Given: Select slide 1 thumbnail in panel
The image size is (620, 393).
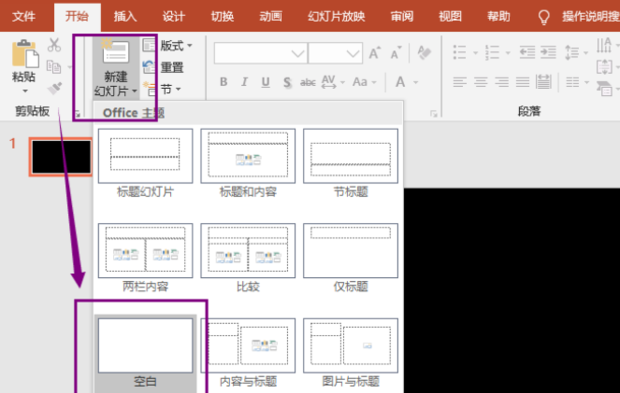Looking at the screenshot, I should (x=61, y=157).
